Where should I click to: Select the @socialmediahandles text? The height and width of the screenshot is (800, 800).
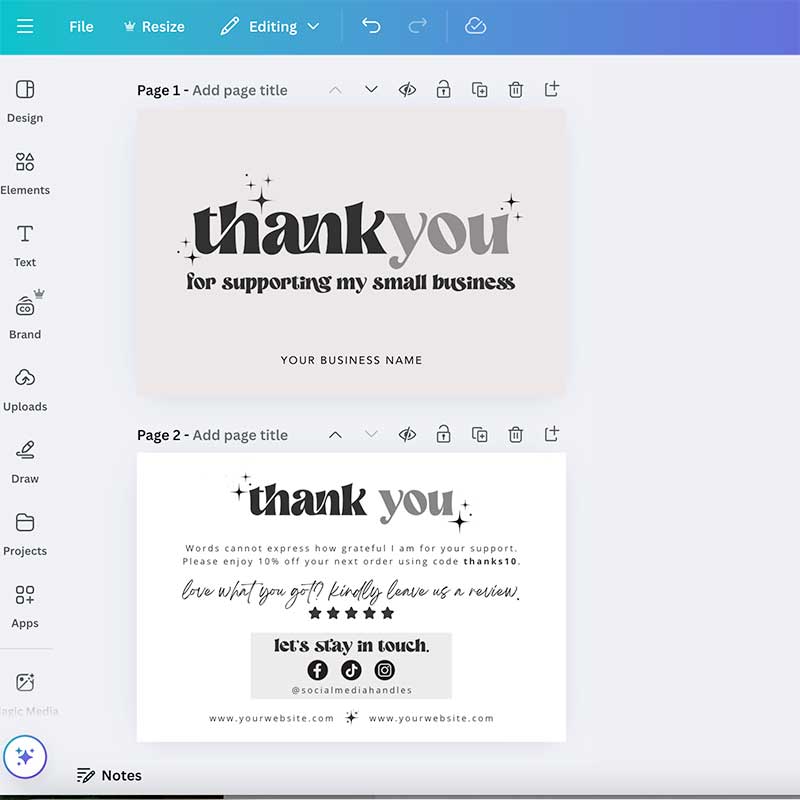click(x=352, y=690)
